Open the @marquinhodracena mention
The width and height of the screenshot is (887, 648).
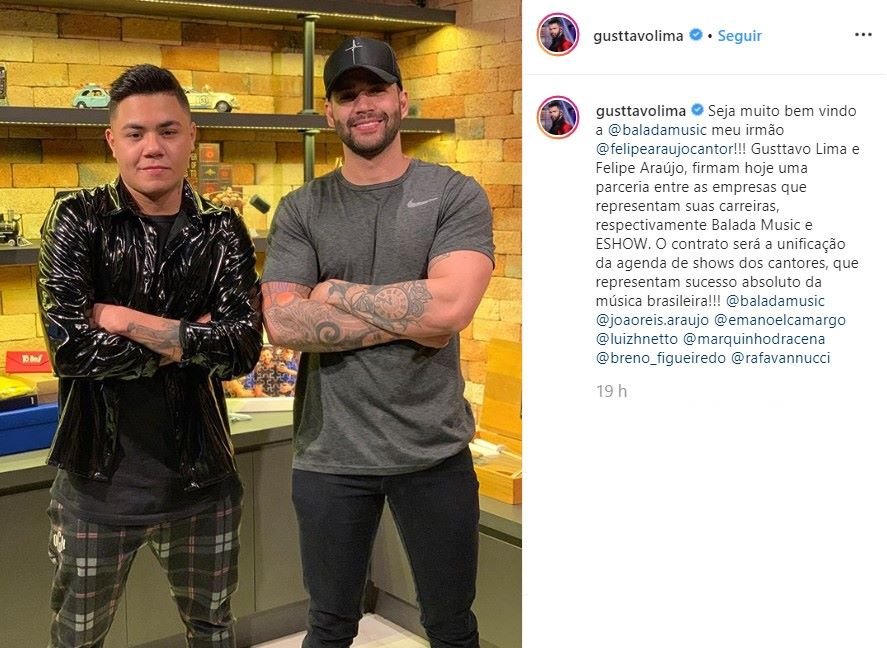click(x=754, y=339)
